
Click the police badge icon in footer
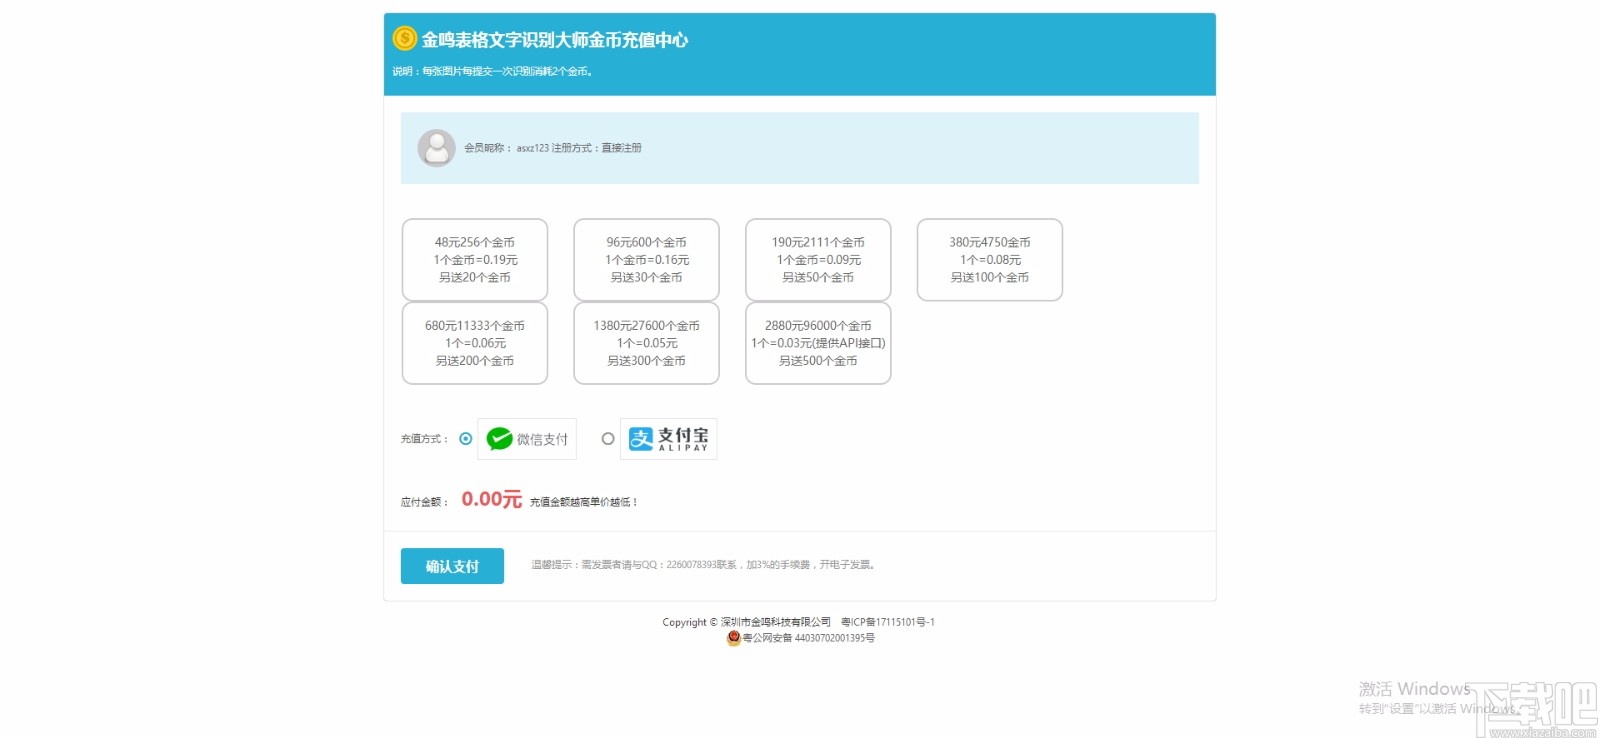coord(733,638)
